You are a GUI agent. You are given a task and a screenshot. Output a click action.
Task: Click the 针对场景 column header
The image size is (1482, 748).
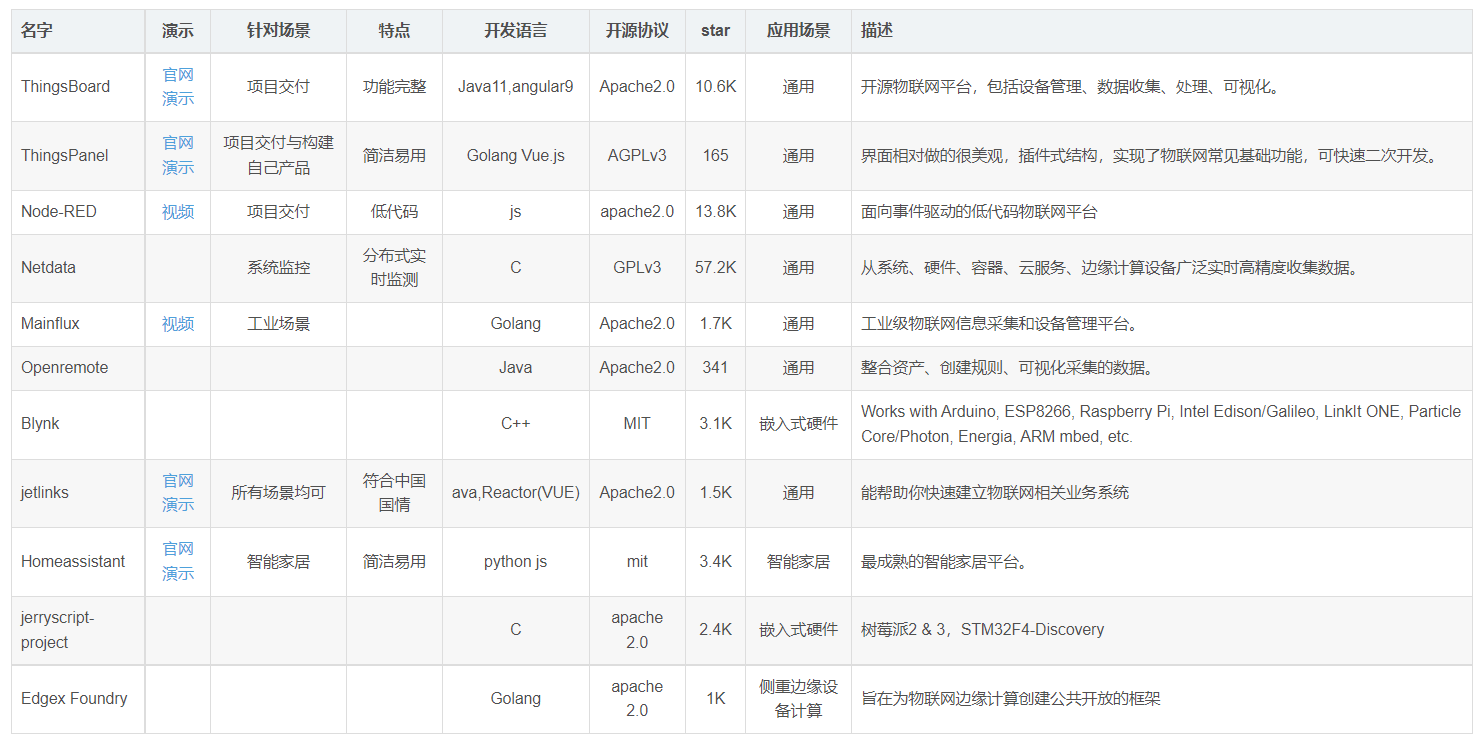point(279,31)
